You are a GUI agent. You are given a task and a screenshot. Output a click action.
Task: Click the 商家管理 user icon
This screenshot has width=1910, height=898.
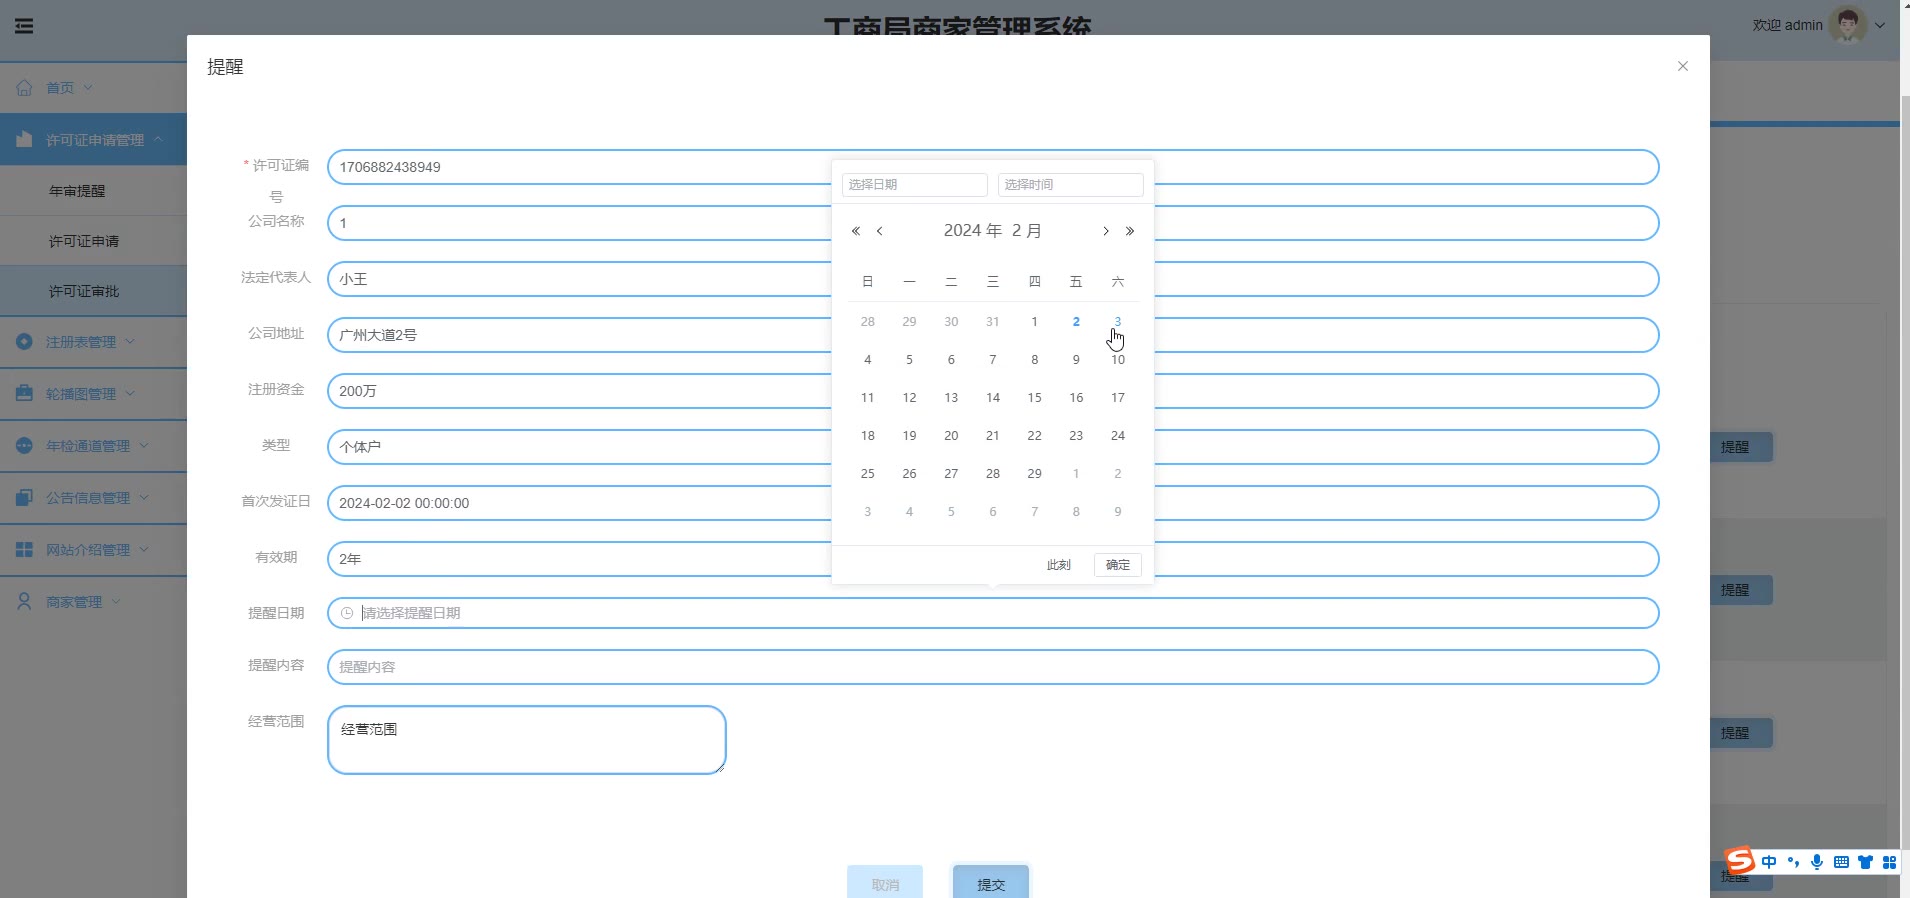(x=24, y=602)
